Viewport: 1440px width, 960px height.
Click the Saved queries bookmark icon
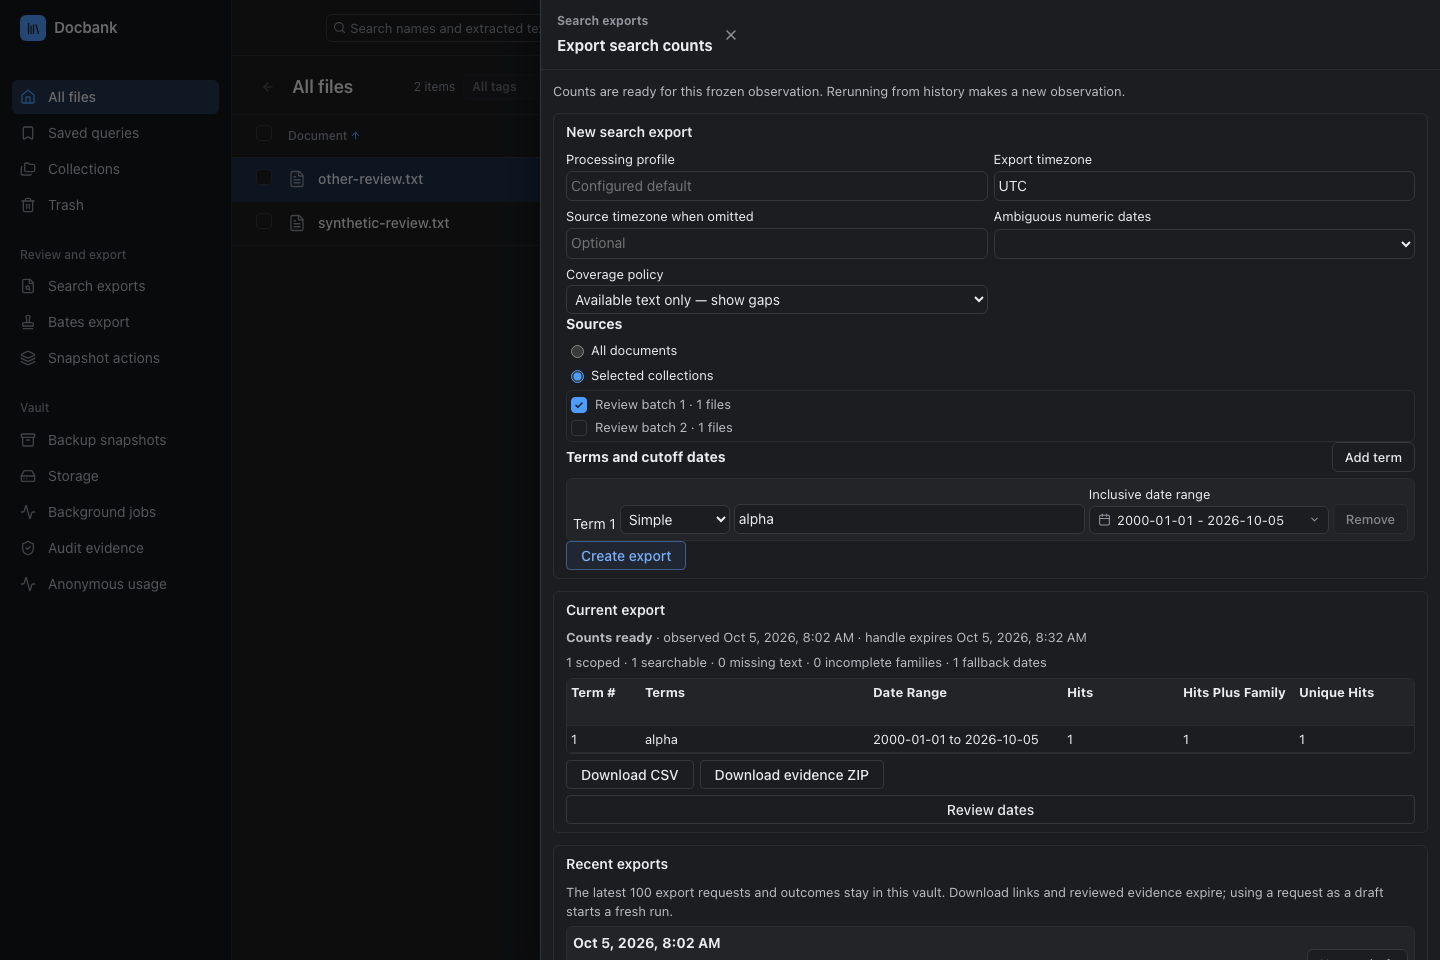[x=28, y=133]
